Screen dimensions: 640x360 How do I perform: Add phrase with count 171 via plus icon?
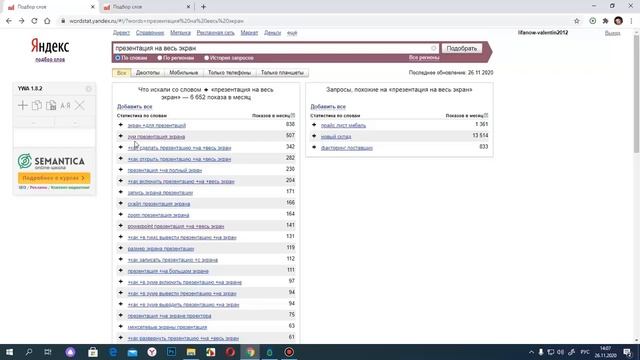121,192
